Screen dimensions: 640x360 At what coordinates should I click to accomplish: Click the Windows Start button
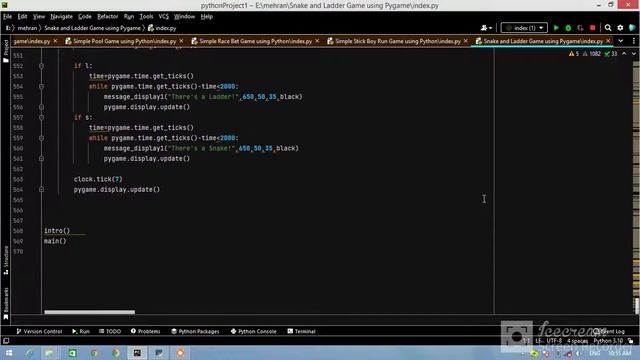(9, 353)
